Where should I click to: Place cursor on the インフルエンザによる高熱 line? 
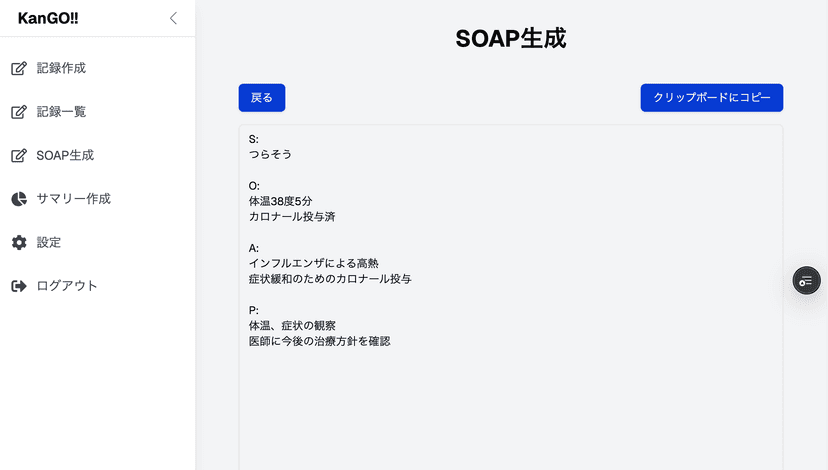tap(313, 263)
